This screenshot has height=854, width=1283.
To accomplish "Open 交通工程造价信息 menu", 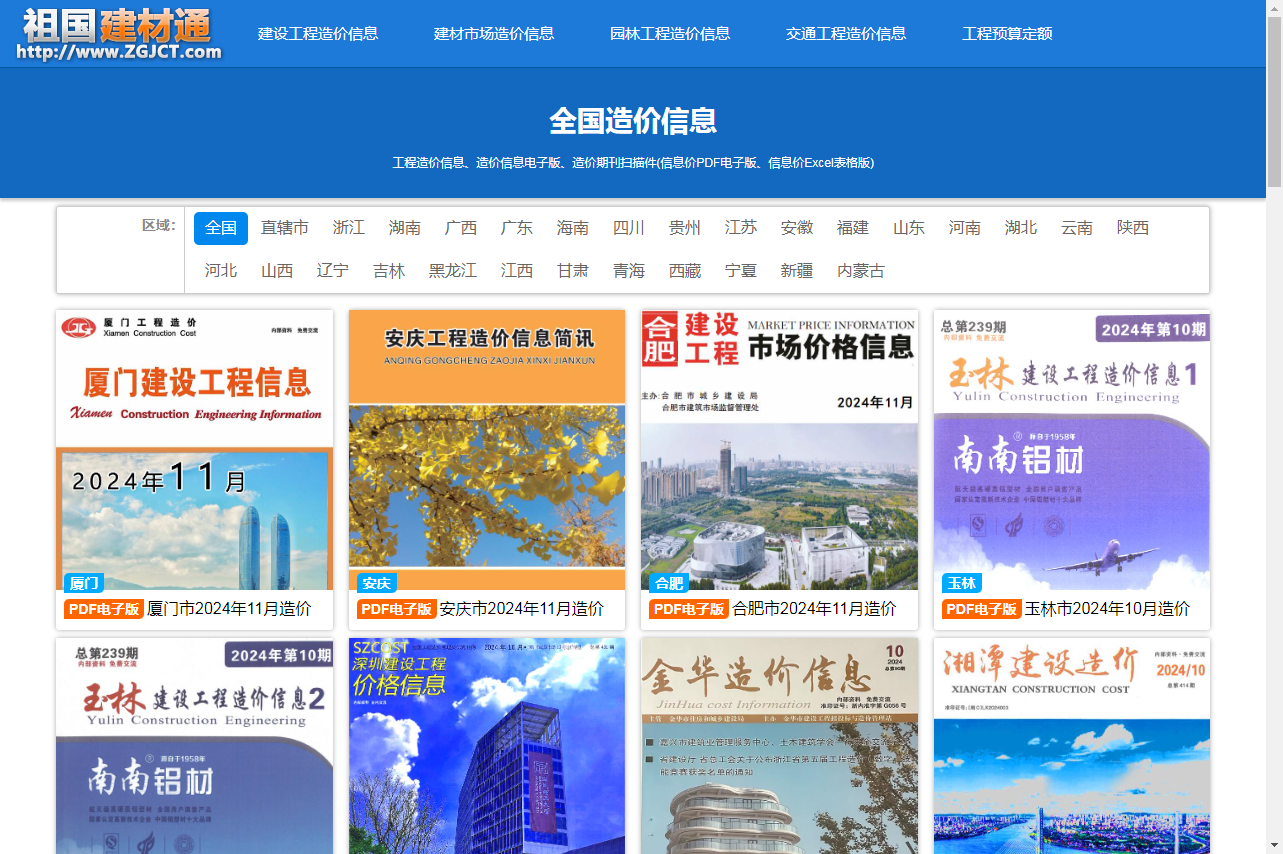I will [846, 33].
